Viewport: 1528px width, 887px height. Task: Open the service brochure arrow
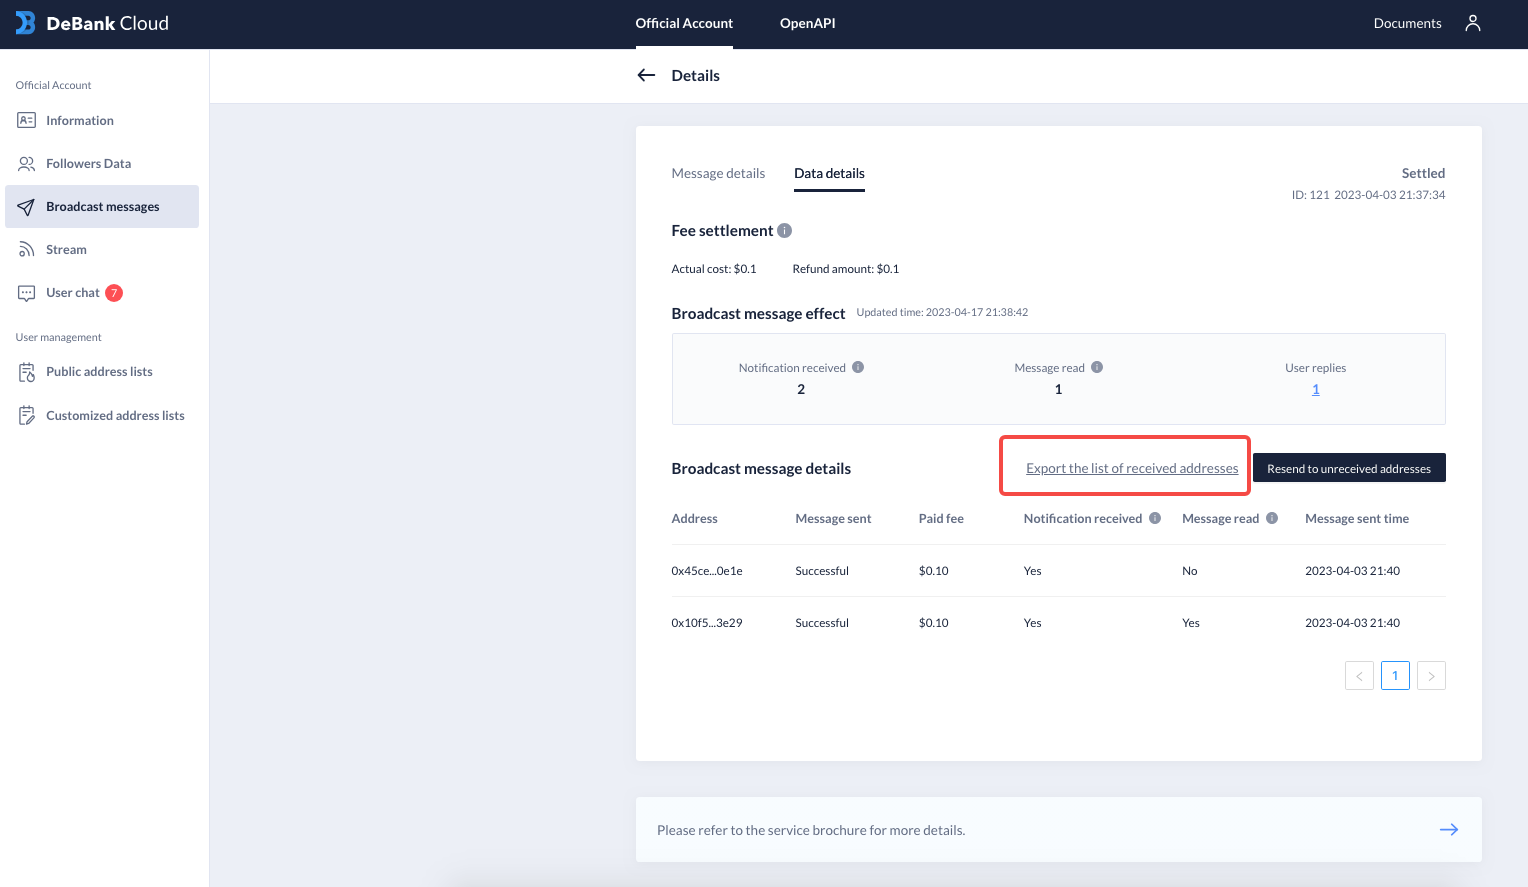pos(1448,830)
